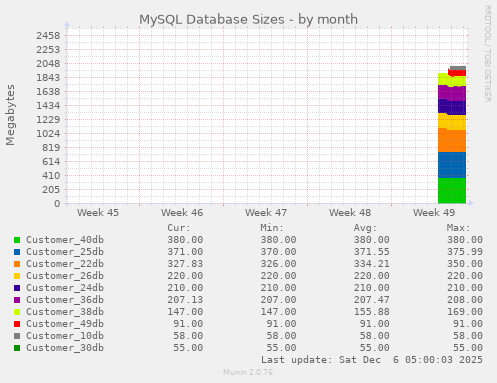Click the dark green Customer_30db legend swatch
The height and width of the screenshot is (383, 497).
(x=17, y=348)
